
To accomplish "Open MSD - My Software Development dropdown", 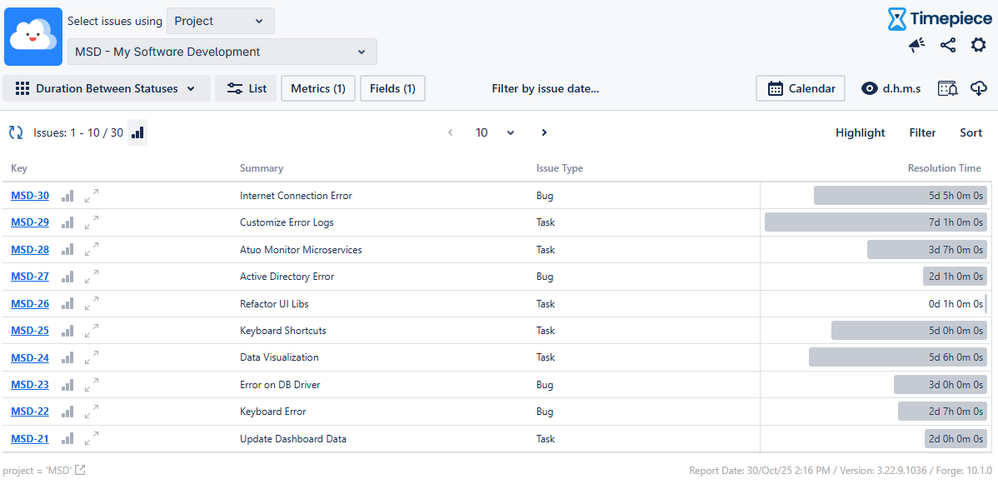I will [x=222, y=52].
